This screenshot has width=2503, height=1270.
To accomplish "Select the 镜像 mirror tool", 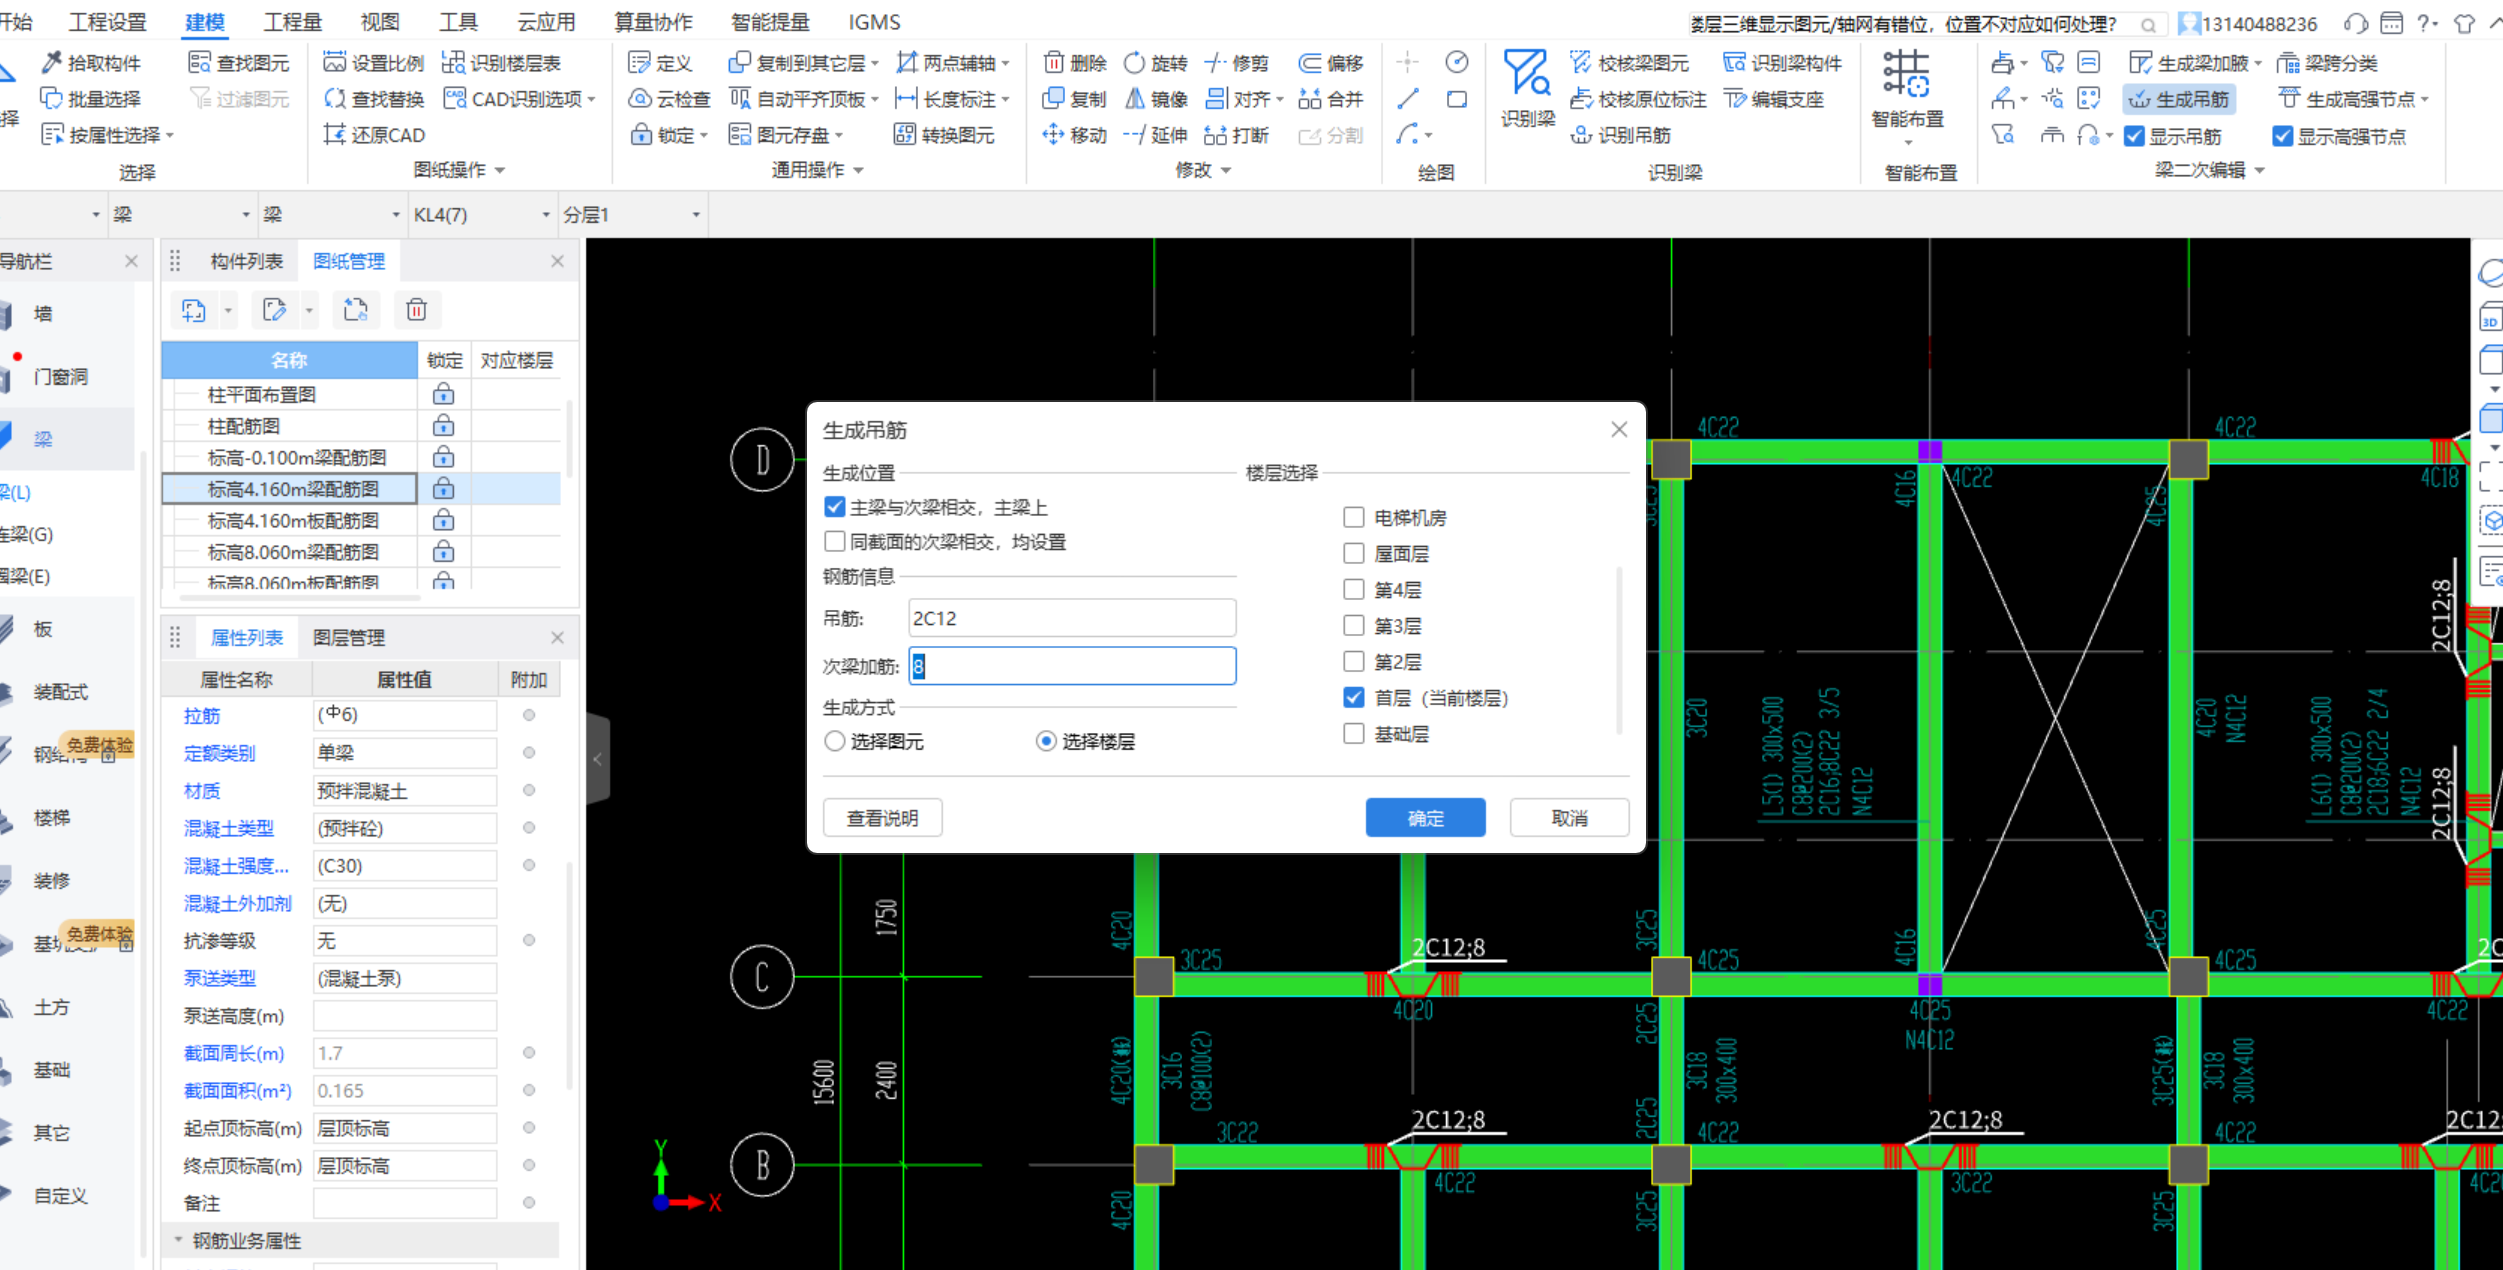I will point(1156,99).
